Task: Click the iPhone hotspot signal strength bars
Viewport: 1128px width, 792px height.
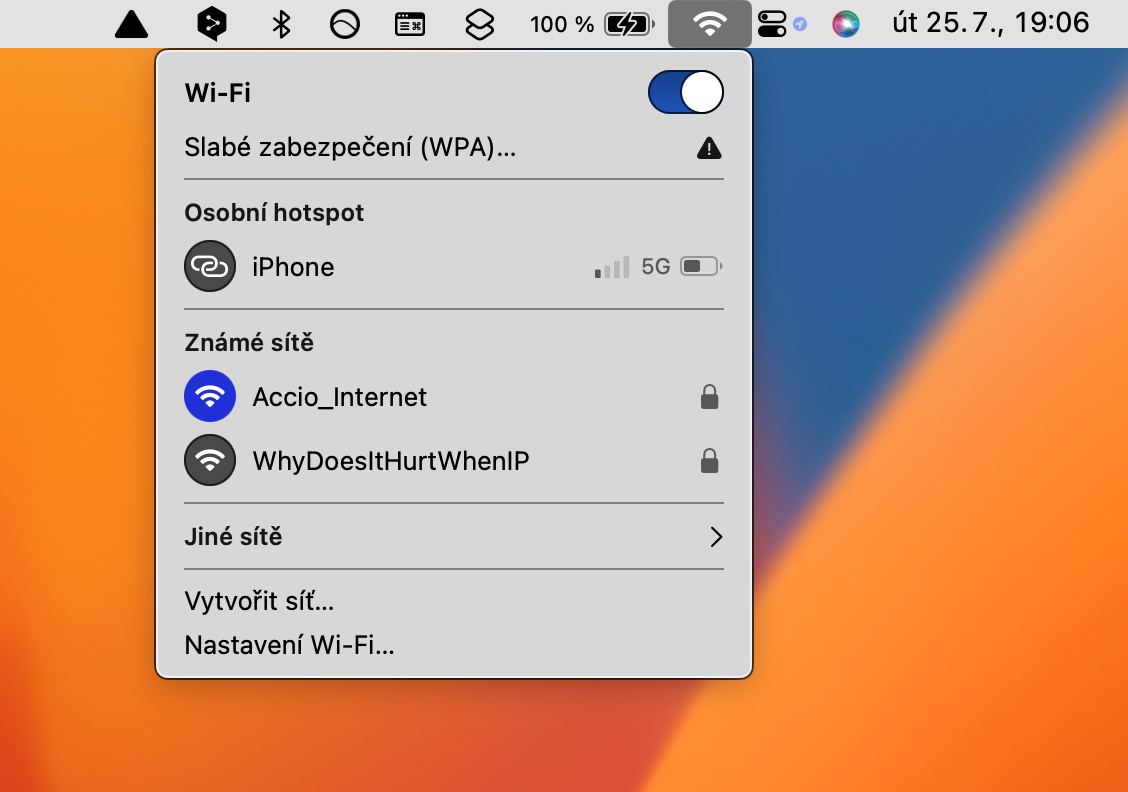Action: (x=611, y=267)
